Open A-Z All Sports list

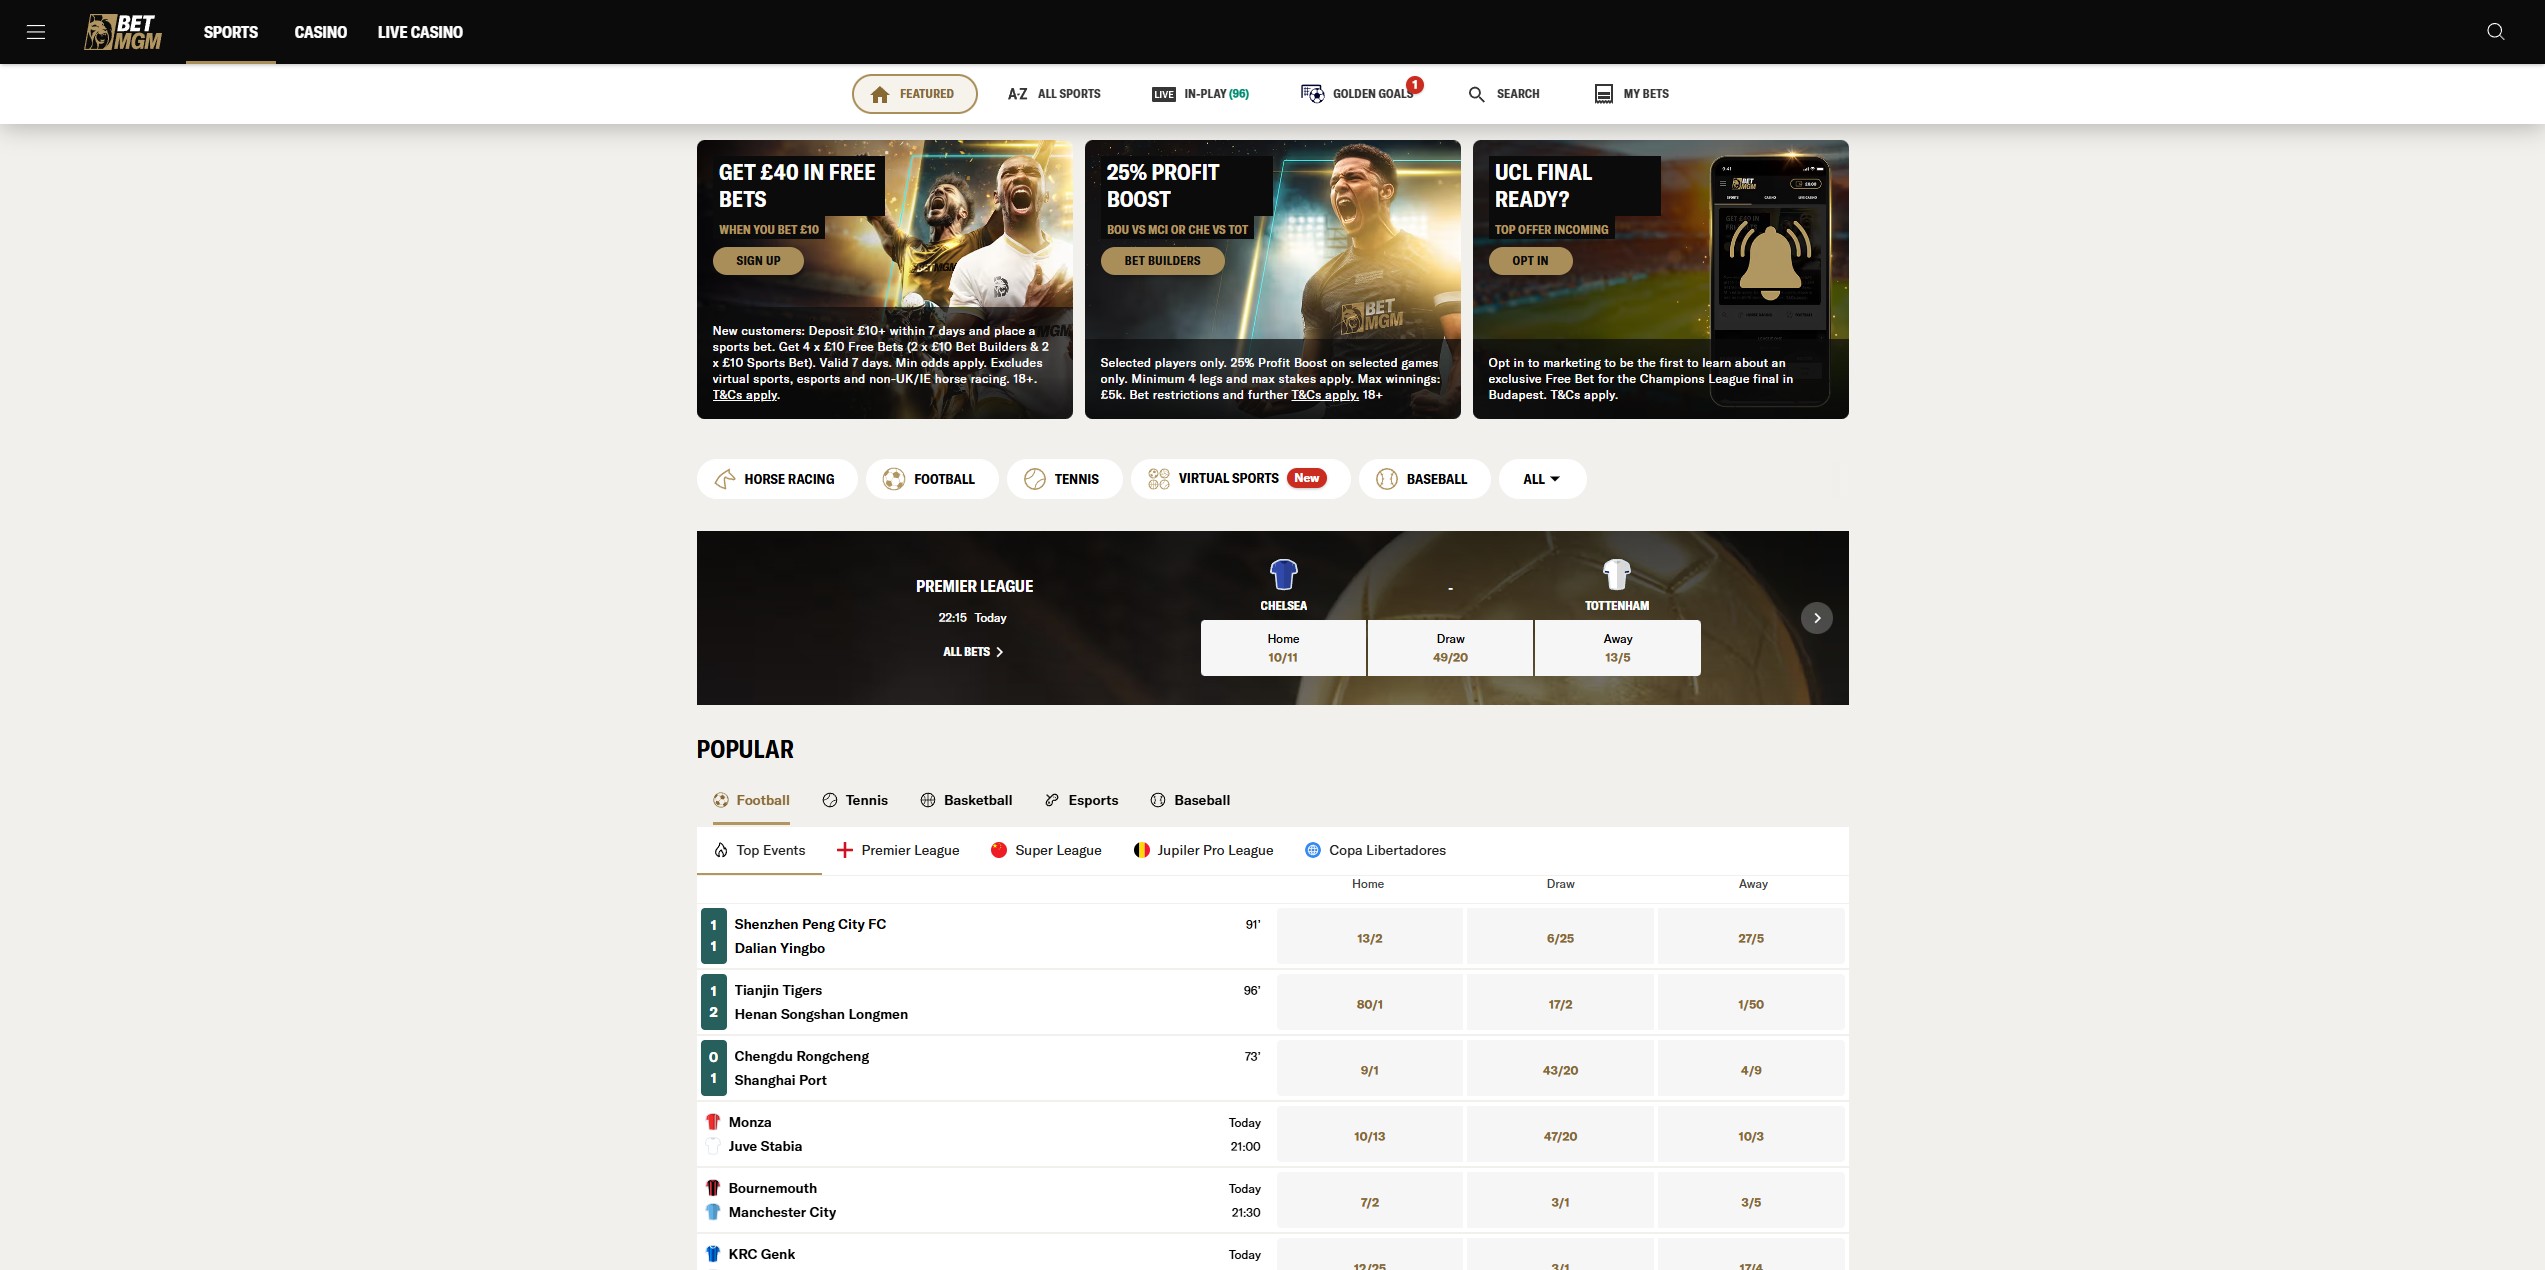coord(1054,94)
